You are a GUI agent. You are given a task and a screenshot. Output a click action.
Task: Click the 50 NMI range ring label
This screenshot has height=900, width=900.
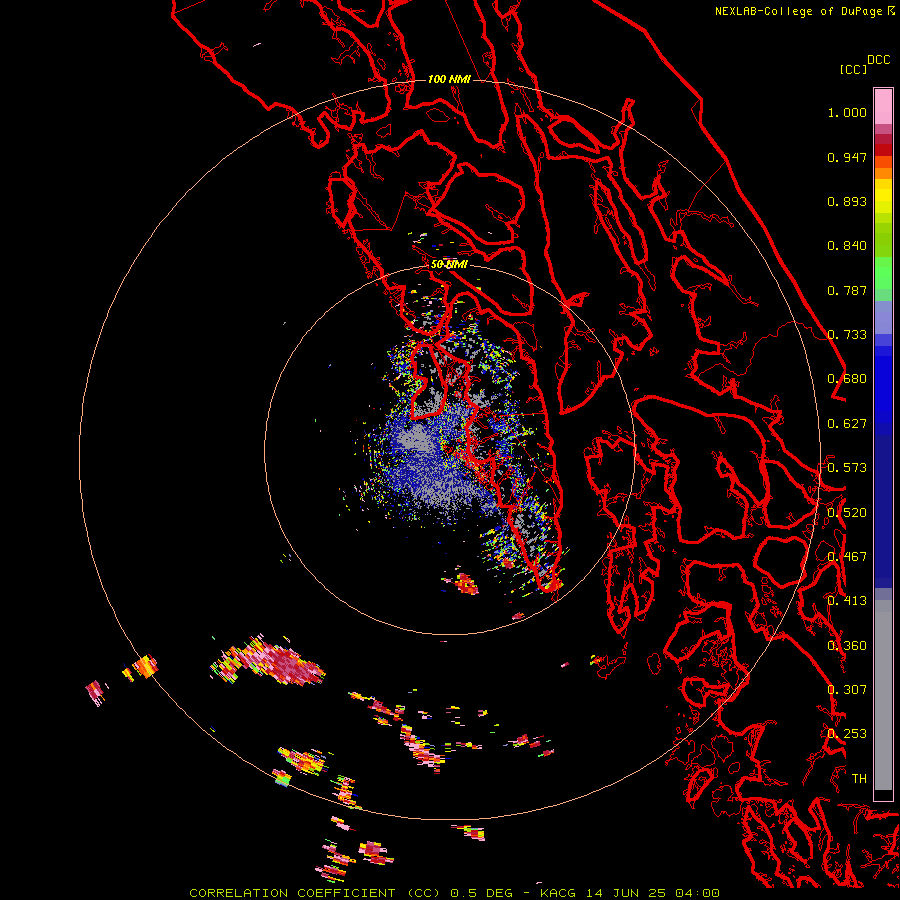(x=449, y=265)
